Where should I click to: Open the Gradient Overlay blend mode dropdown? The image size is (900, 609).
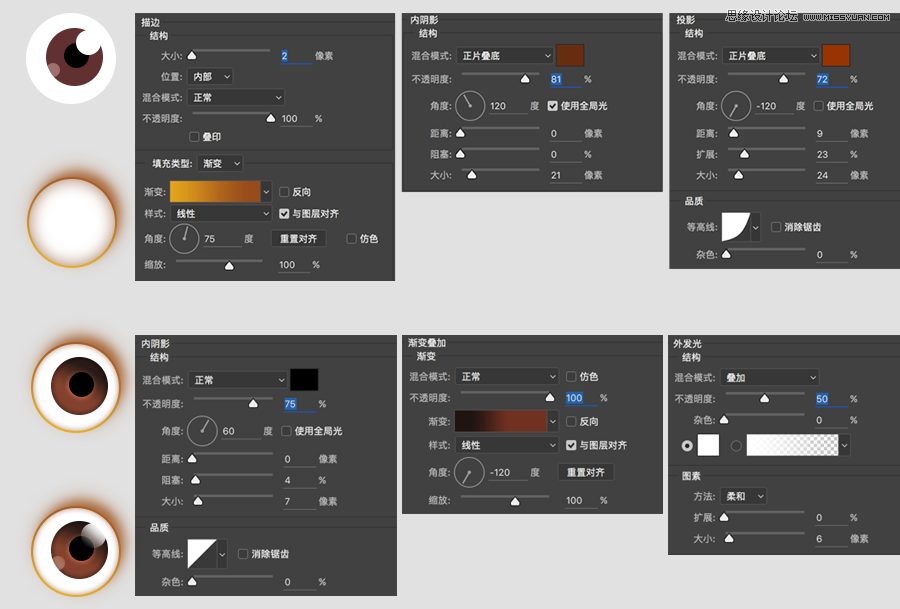(506, 377)
